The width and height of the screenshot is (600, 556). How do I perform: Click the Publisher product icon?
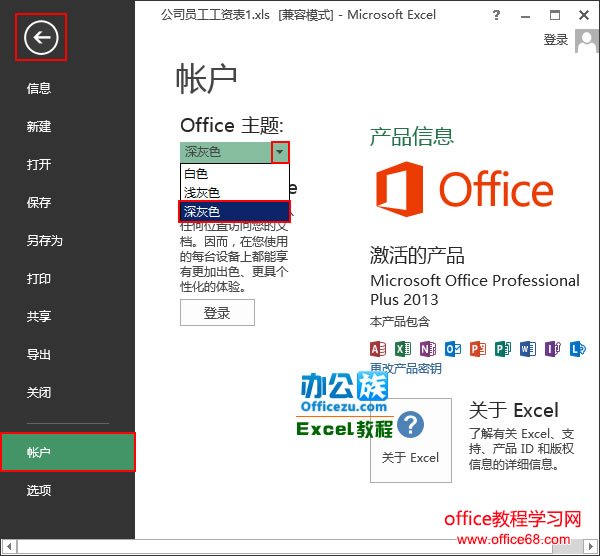point(503,349)
